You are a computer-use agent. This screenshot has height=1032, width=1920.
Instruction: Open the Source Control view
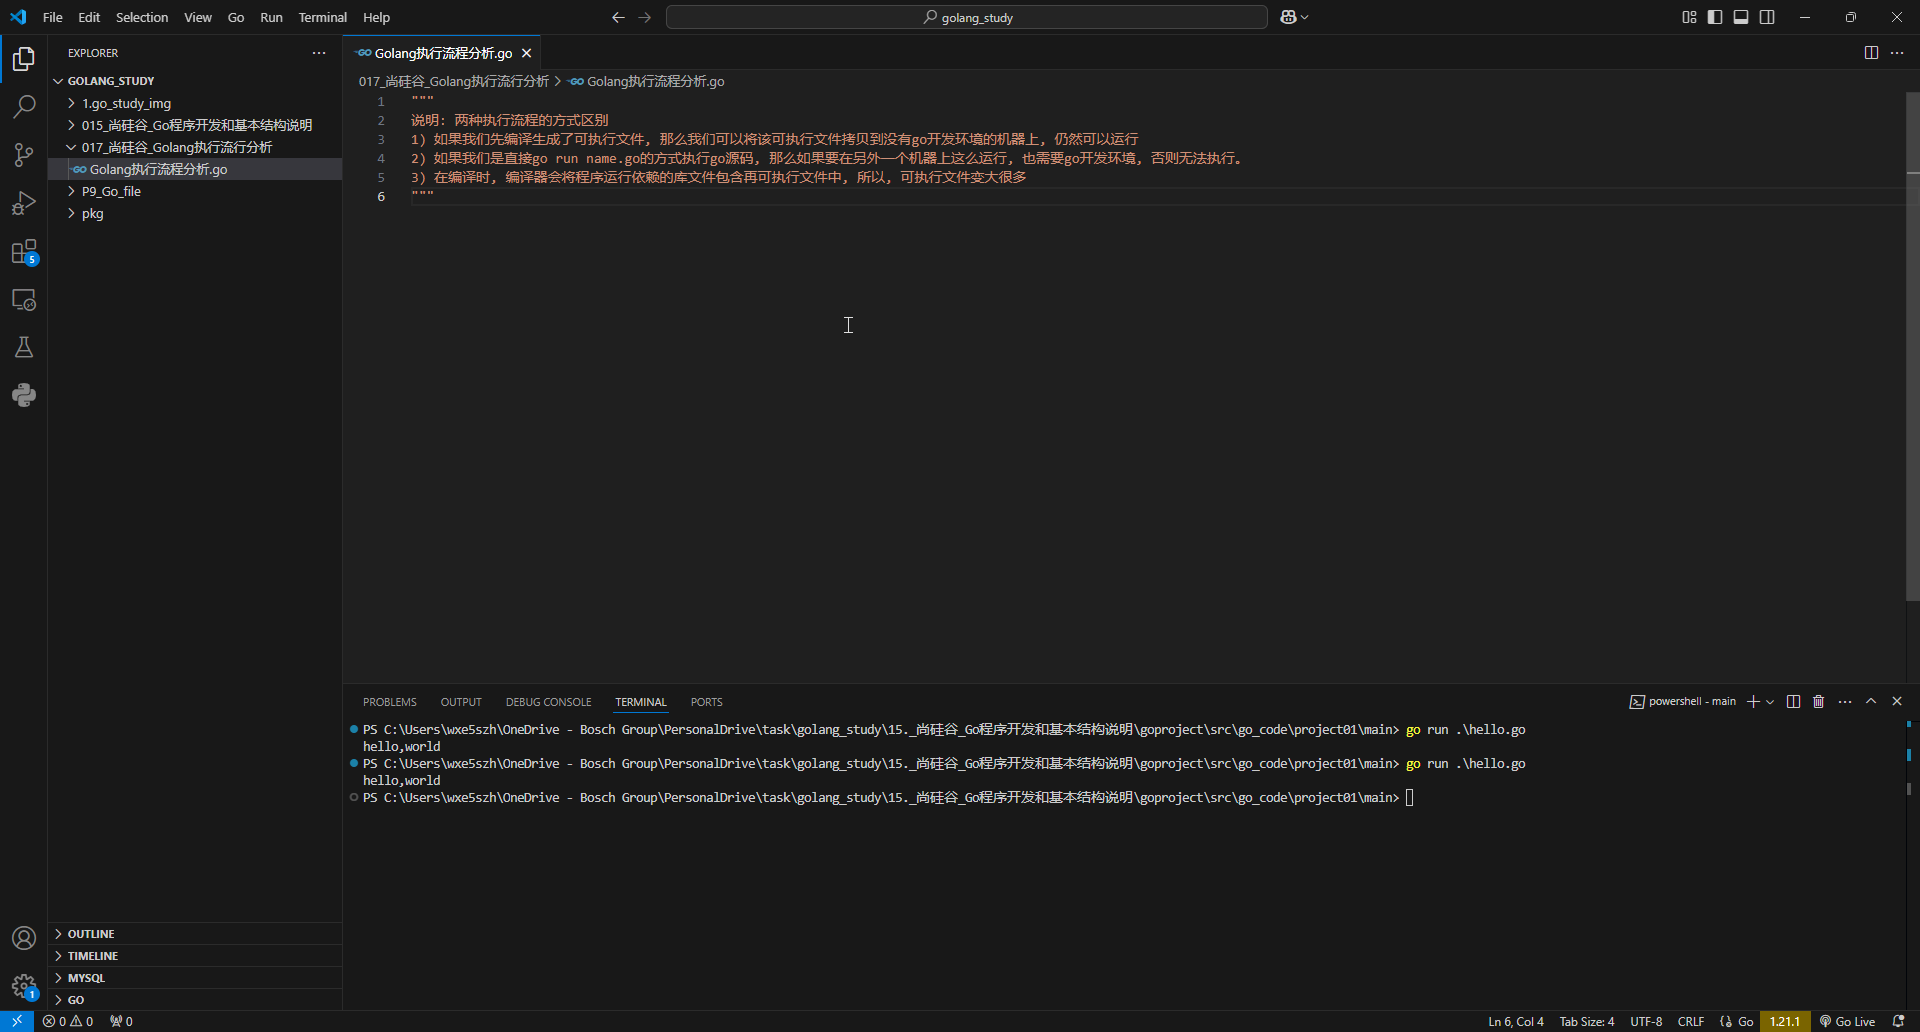(x=24, y=155)
